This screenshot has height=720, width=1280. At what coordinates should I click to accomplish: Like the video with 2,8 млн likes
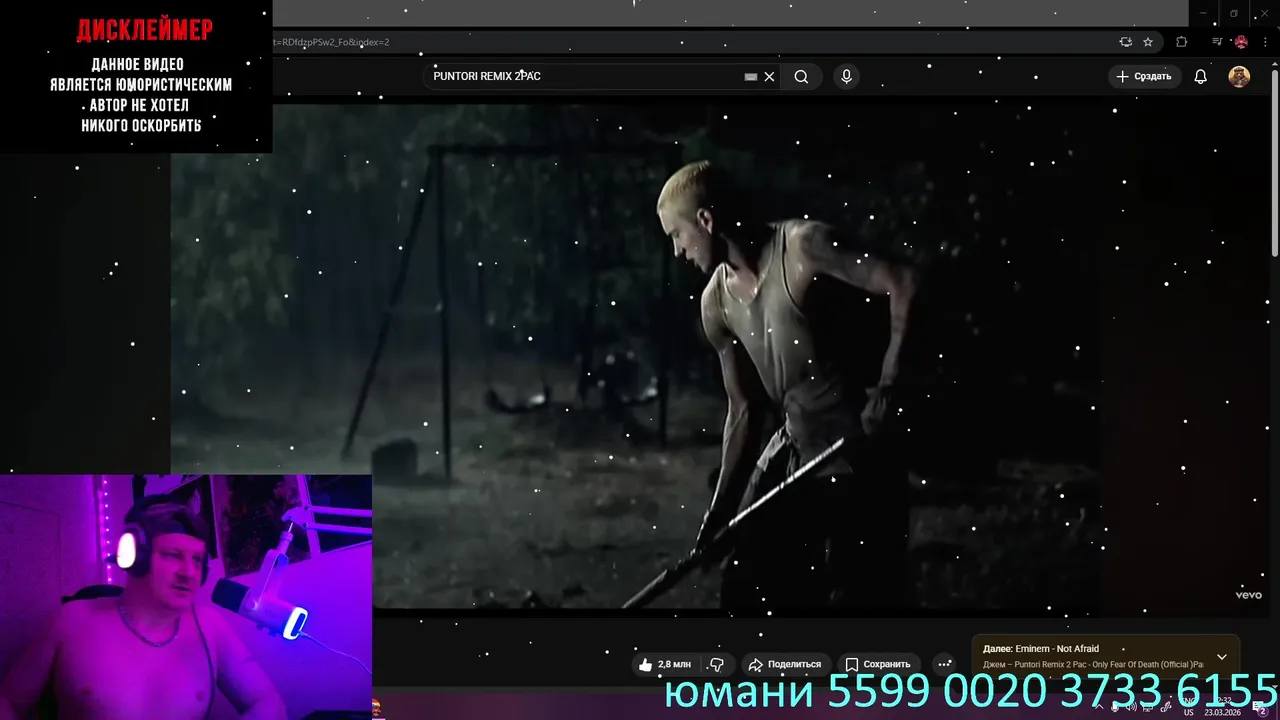[x=665, y=664]
